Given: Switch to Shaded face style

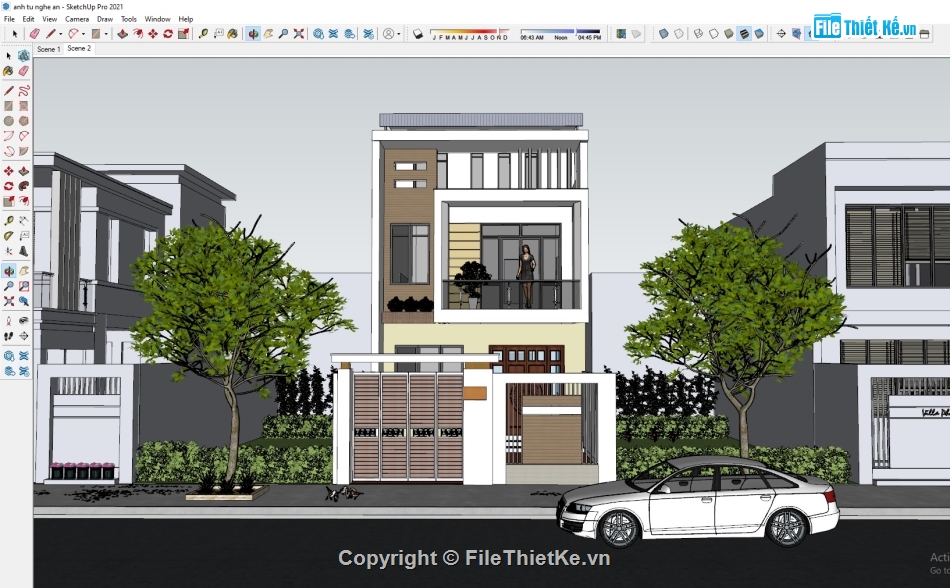Looking at the screenshot, I should 729,33.
